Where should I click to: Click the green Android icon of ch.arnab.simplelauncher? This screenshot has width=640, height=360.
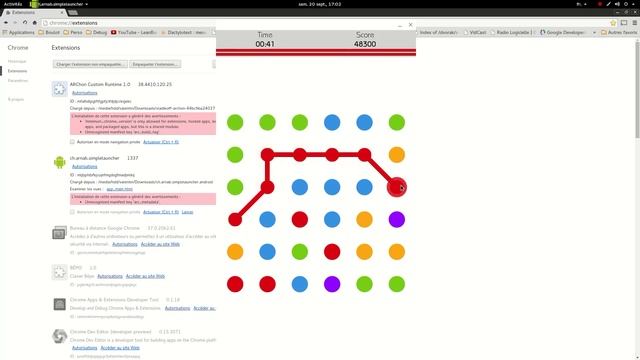coord(60,162)
